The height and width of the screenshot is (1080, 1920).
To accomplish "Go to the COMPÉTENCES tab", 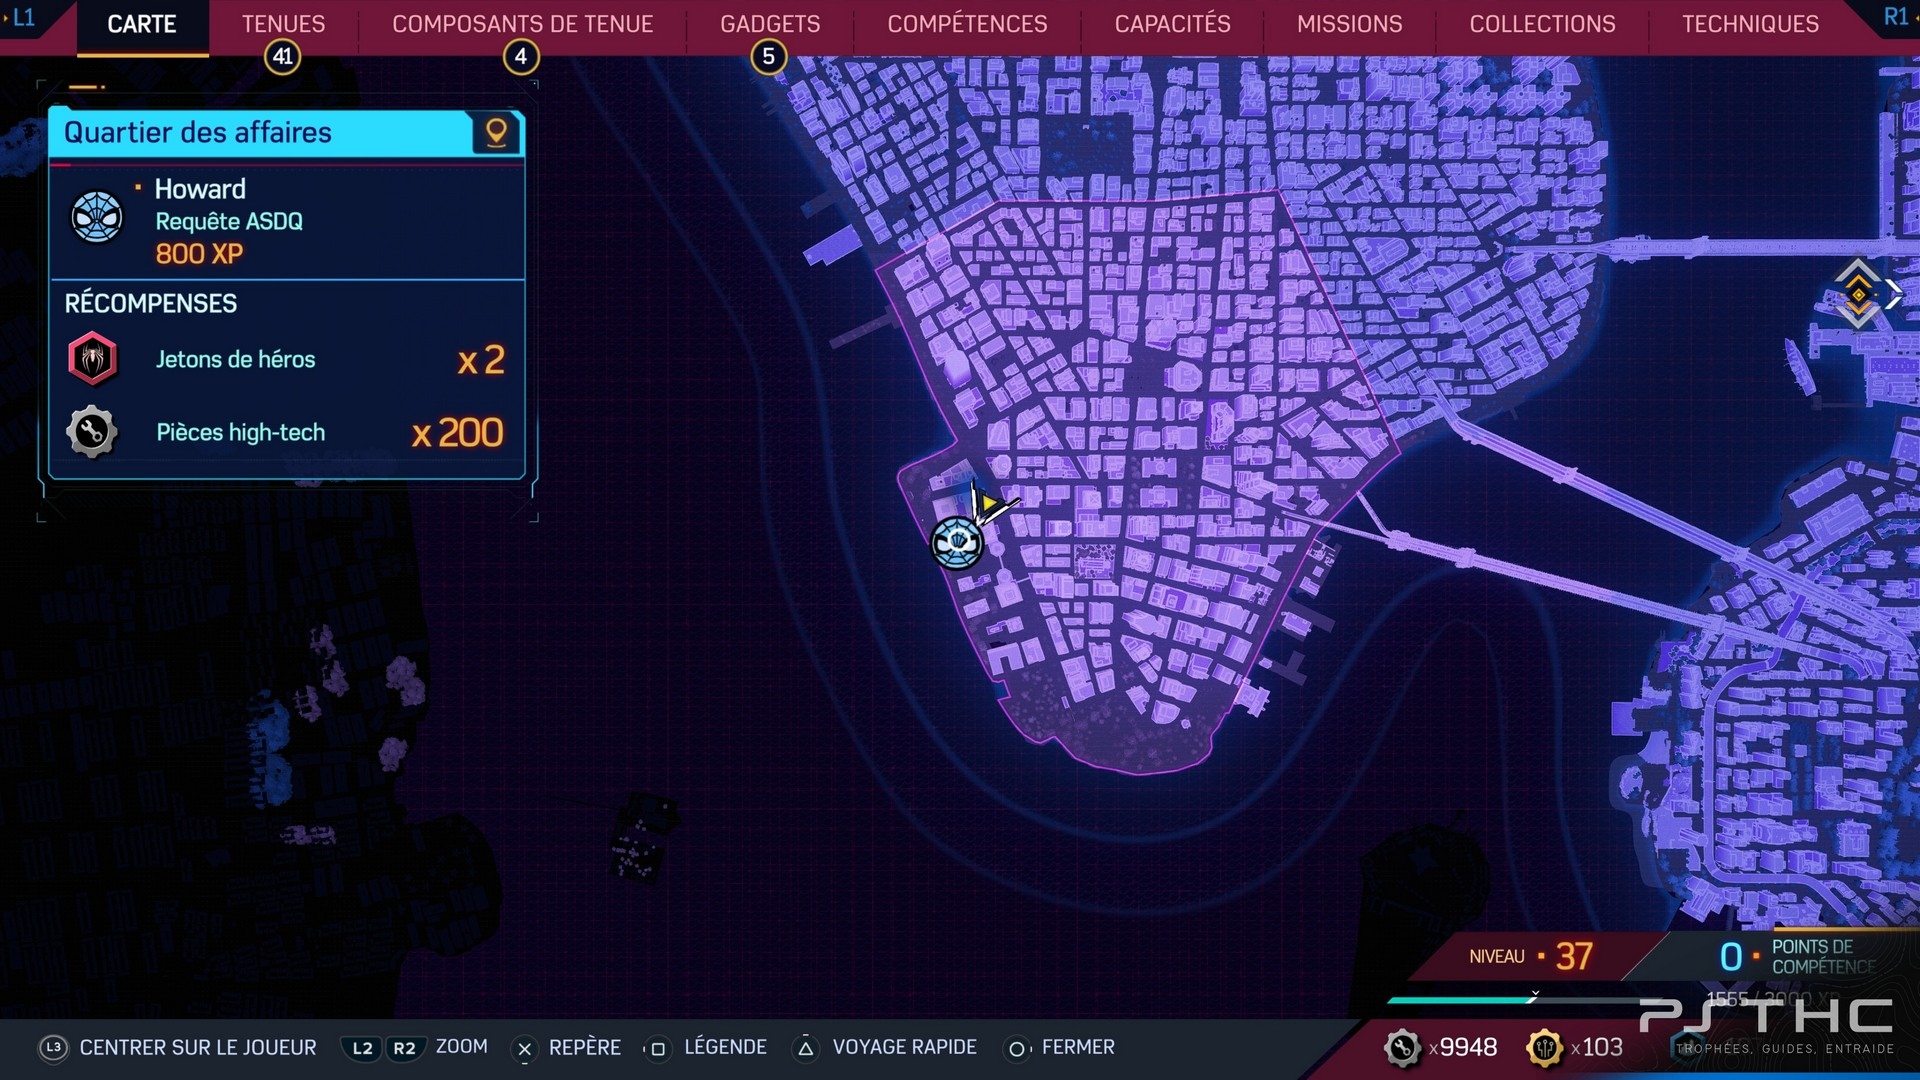I will click(x=967, y=24).
